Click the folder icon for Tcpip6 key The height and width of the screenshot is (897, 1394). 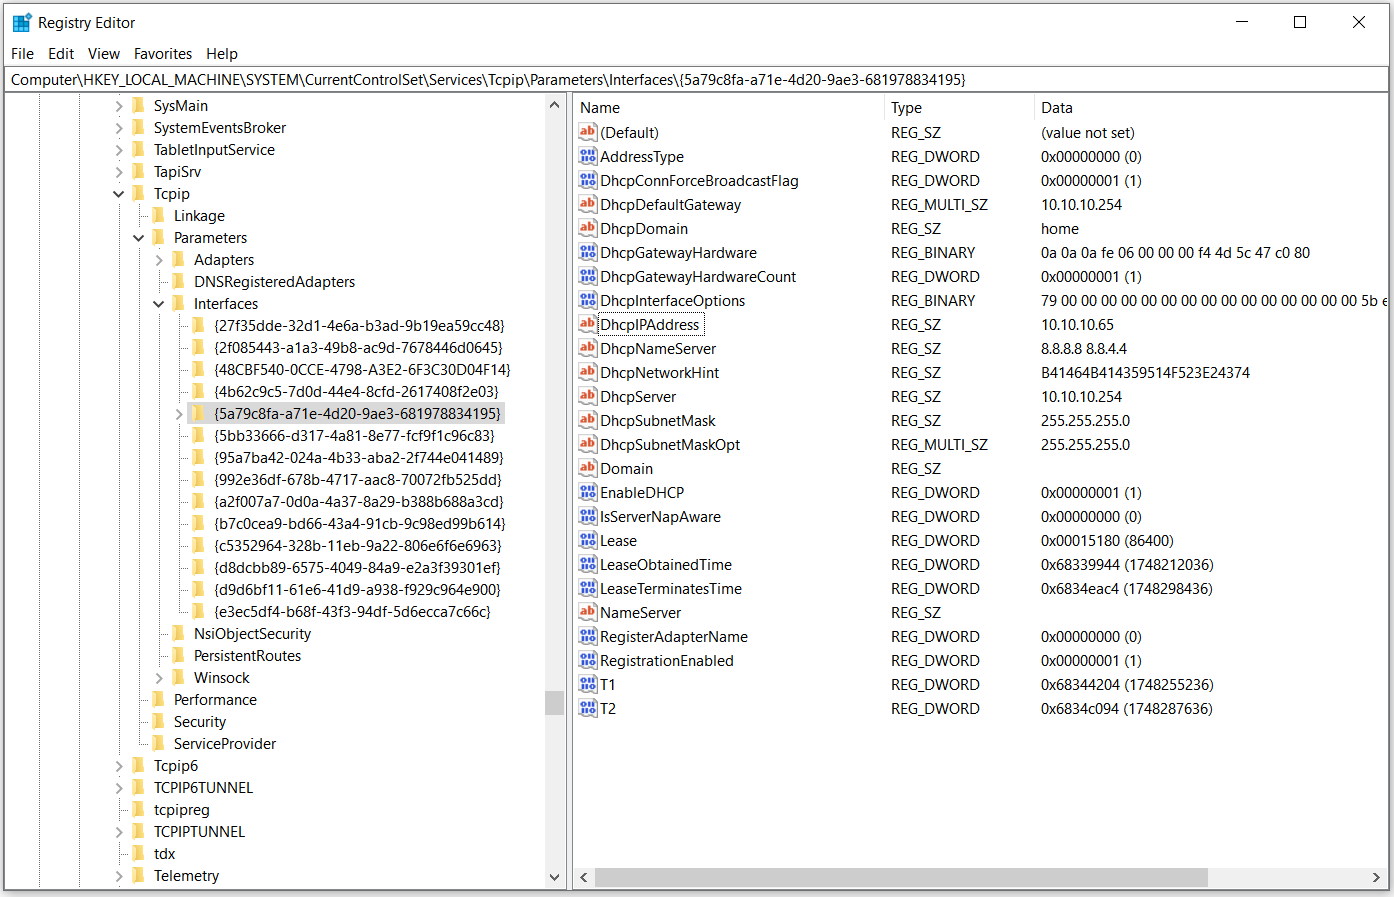point(138,765)
